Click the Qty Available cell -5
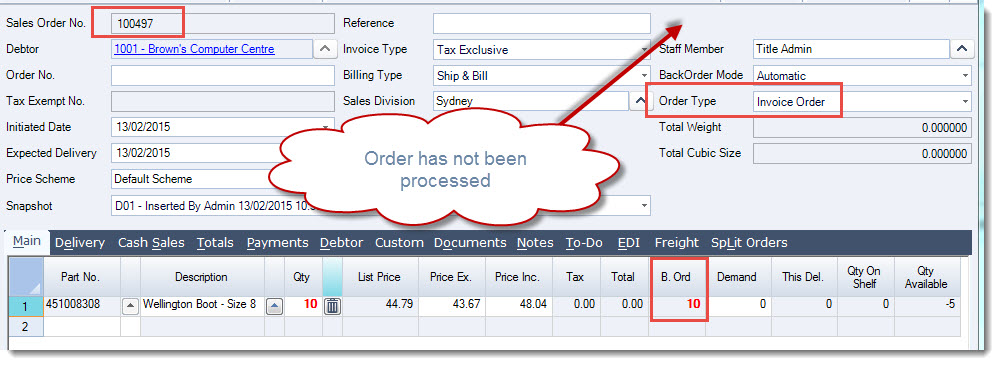This screenshot has height=365, width=999. (x=926, y=306)
